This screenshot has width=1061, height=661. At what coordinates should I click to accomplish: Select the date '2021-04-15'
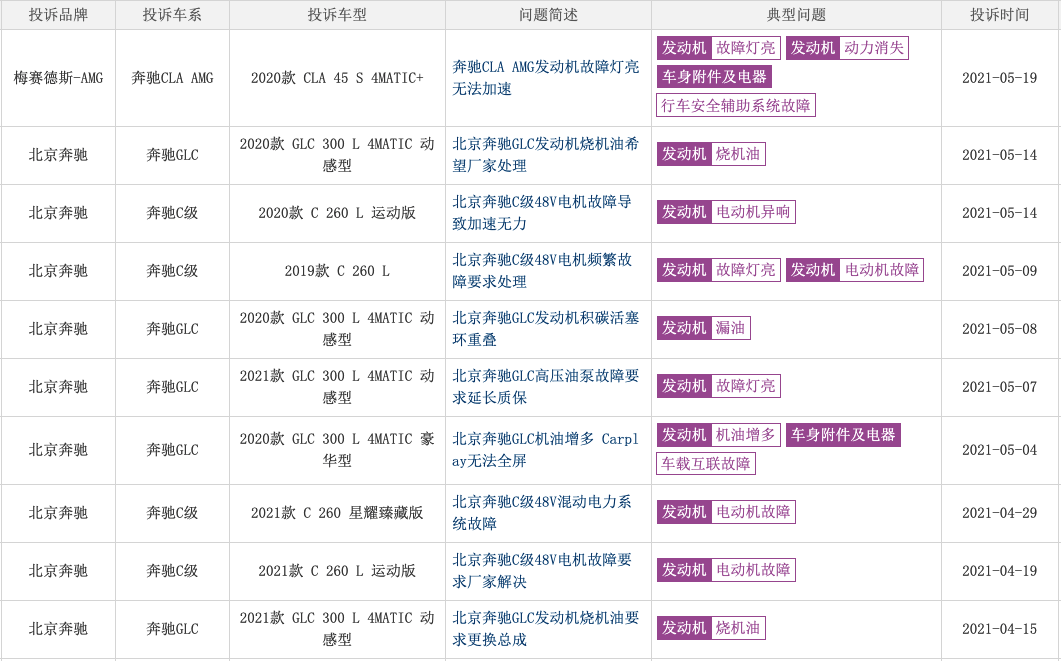click(x=999, y=629)
